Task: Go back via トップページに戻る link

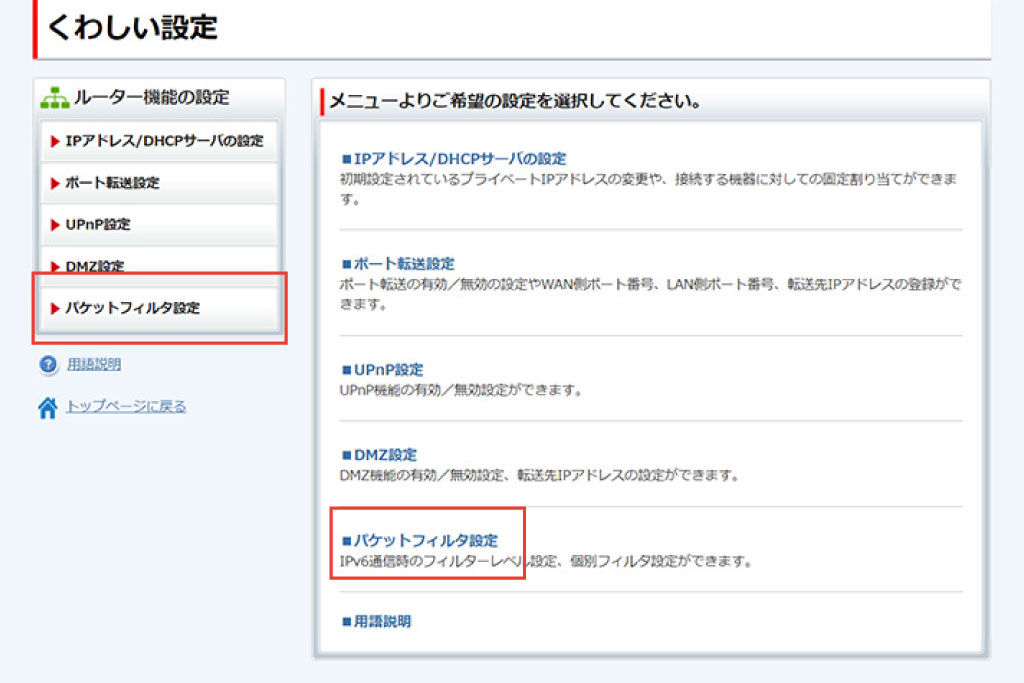Action: (x=126, y=407)
